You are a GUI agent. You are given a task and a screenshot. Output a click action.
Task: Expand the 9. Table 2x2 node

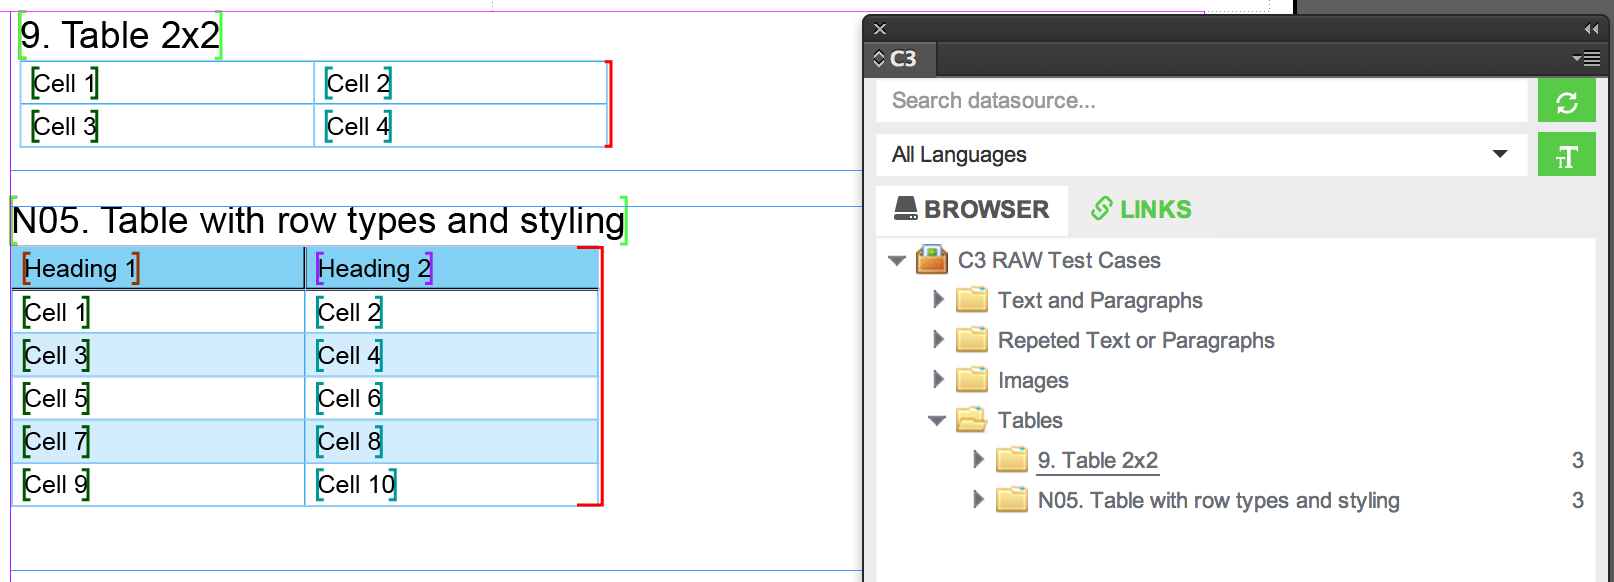(978, 459)
